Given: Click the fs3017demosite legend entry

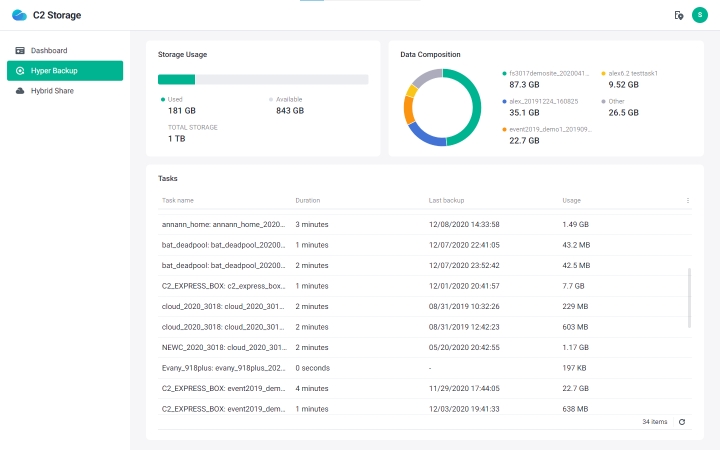Looking at the screenshot, I should pyautogui.click(x=550, y=73).
